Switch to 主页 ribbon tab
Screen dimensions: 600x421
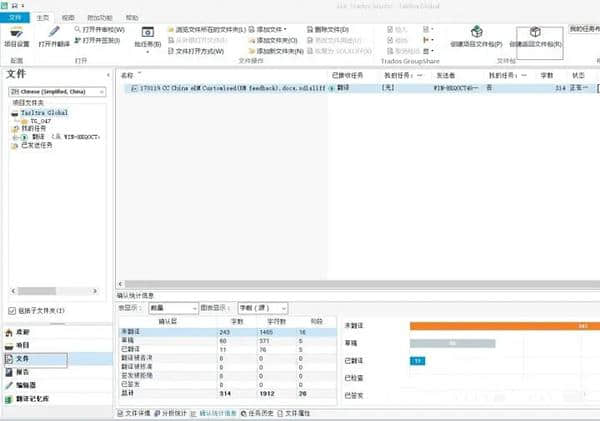pyautogui.click(x=42, y=18)
